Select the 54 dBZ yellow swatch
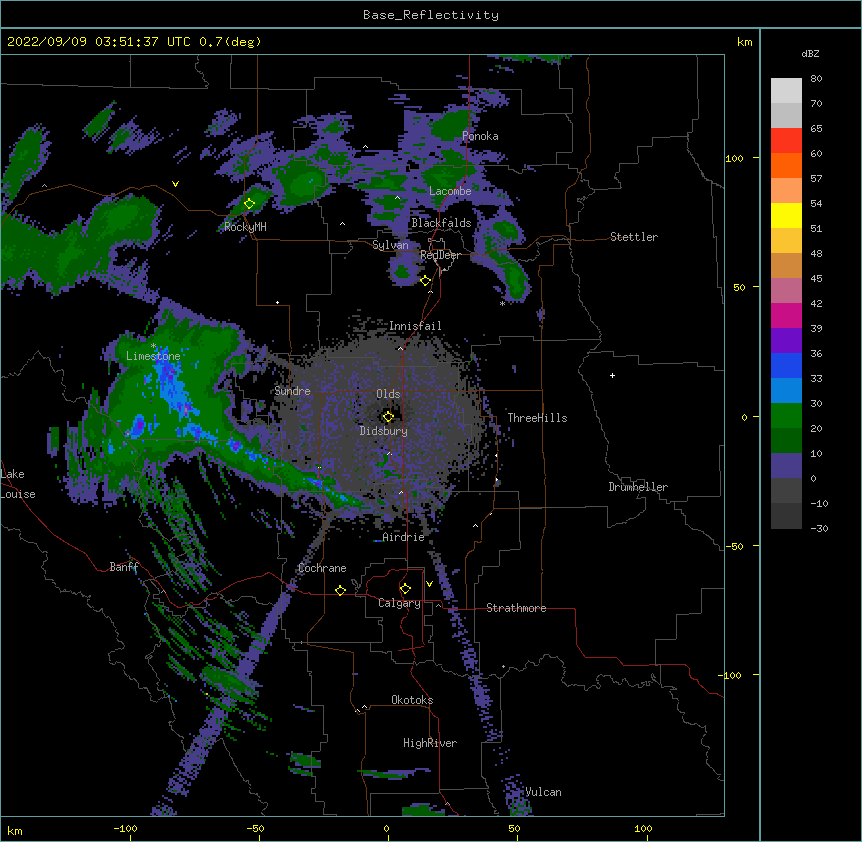The width and height of the screenshot is (862, 842). (786, 215)
